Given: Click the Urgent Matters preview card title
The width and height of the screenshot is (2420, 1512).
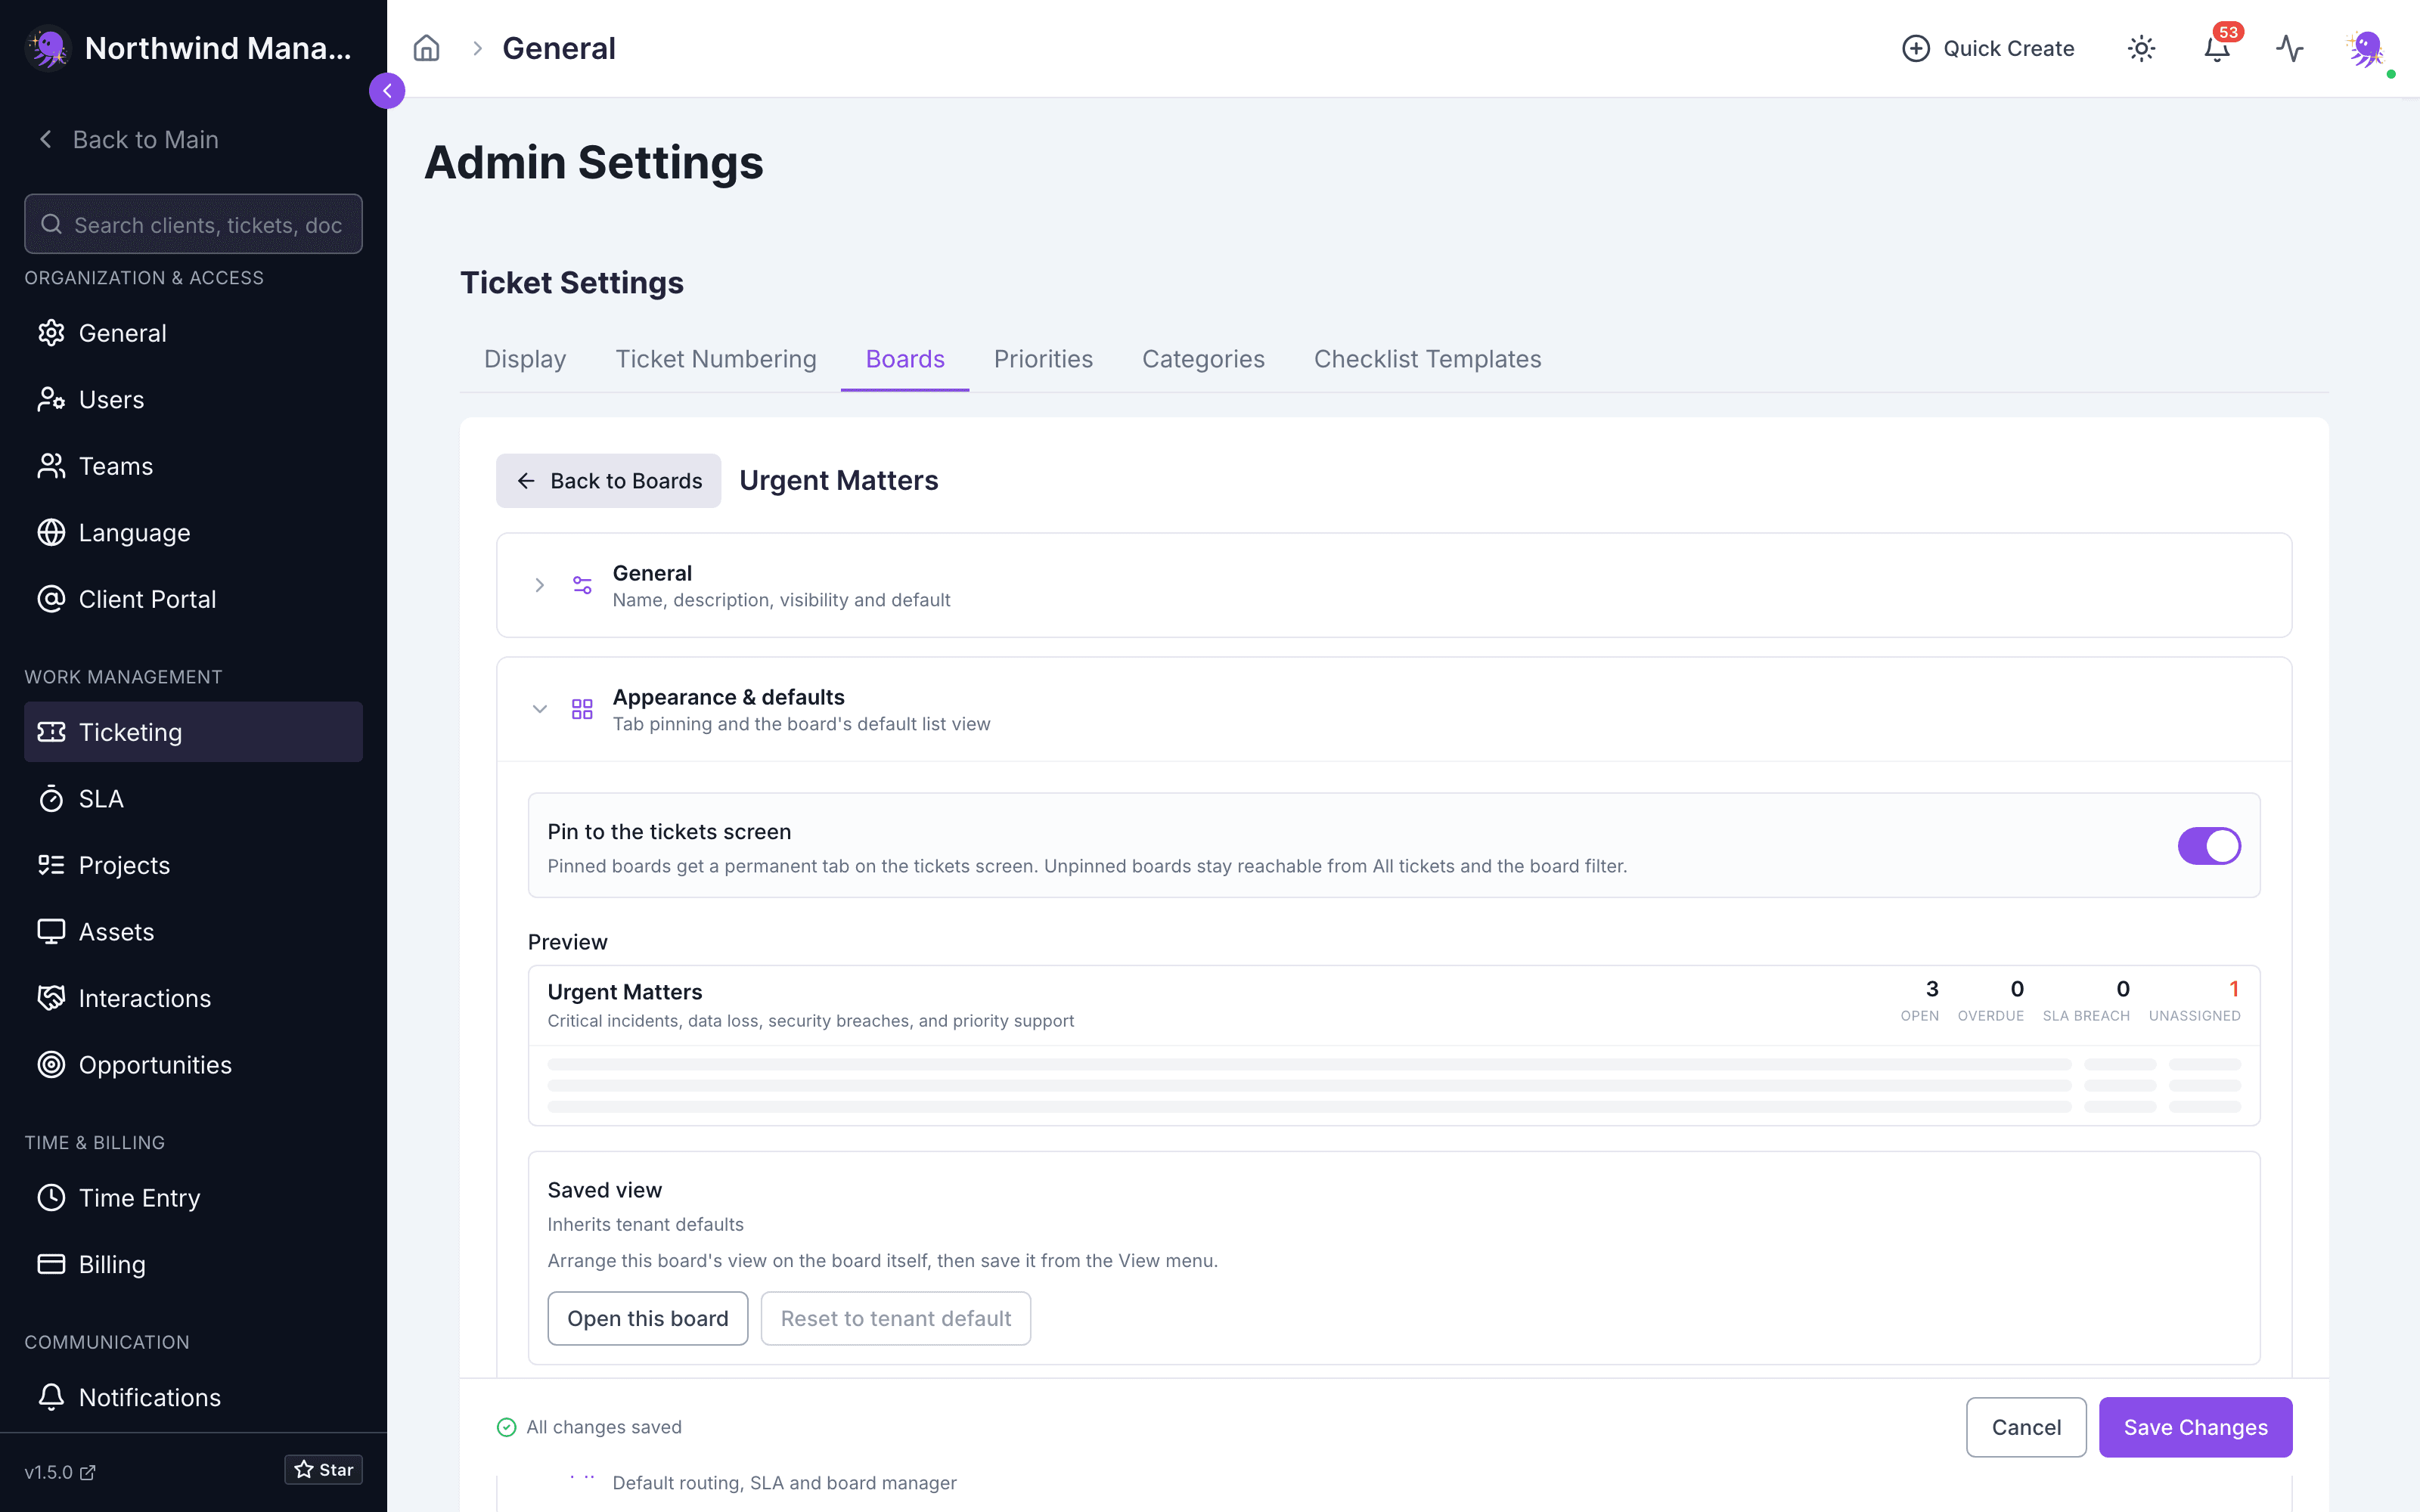Looking at the screenshot, I should click(x=625, y=992).
